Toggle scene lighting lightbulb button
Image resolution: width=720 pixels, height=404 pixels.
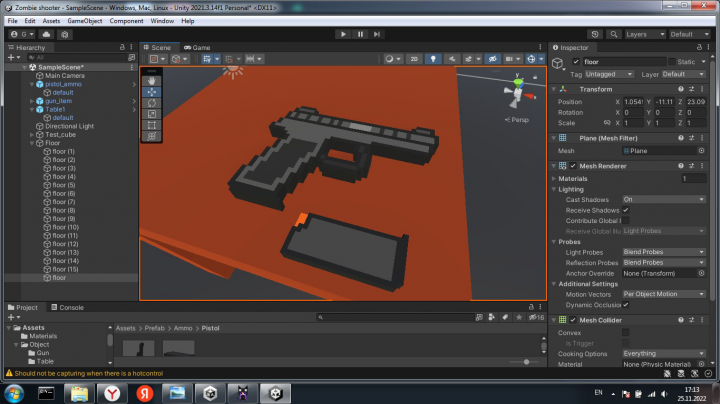click(433, 59)
